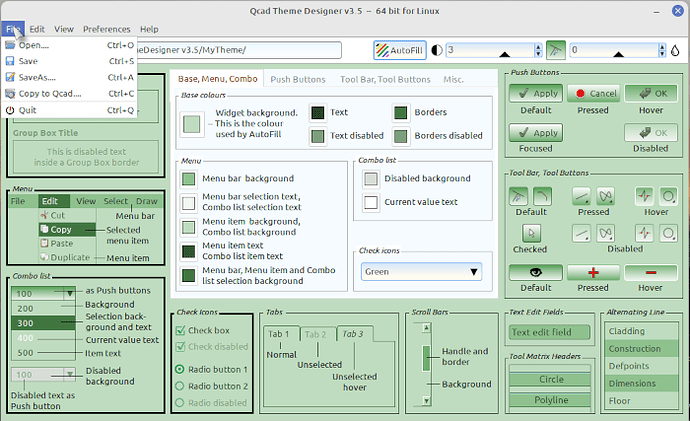Select the Checked arrow pointer tool button
Image resolution: width=690 pixels, height=421 pixels.
530,233
